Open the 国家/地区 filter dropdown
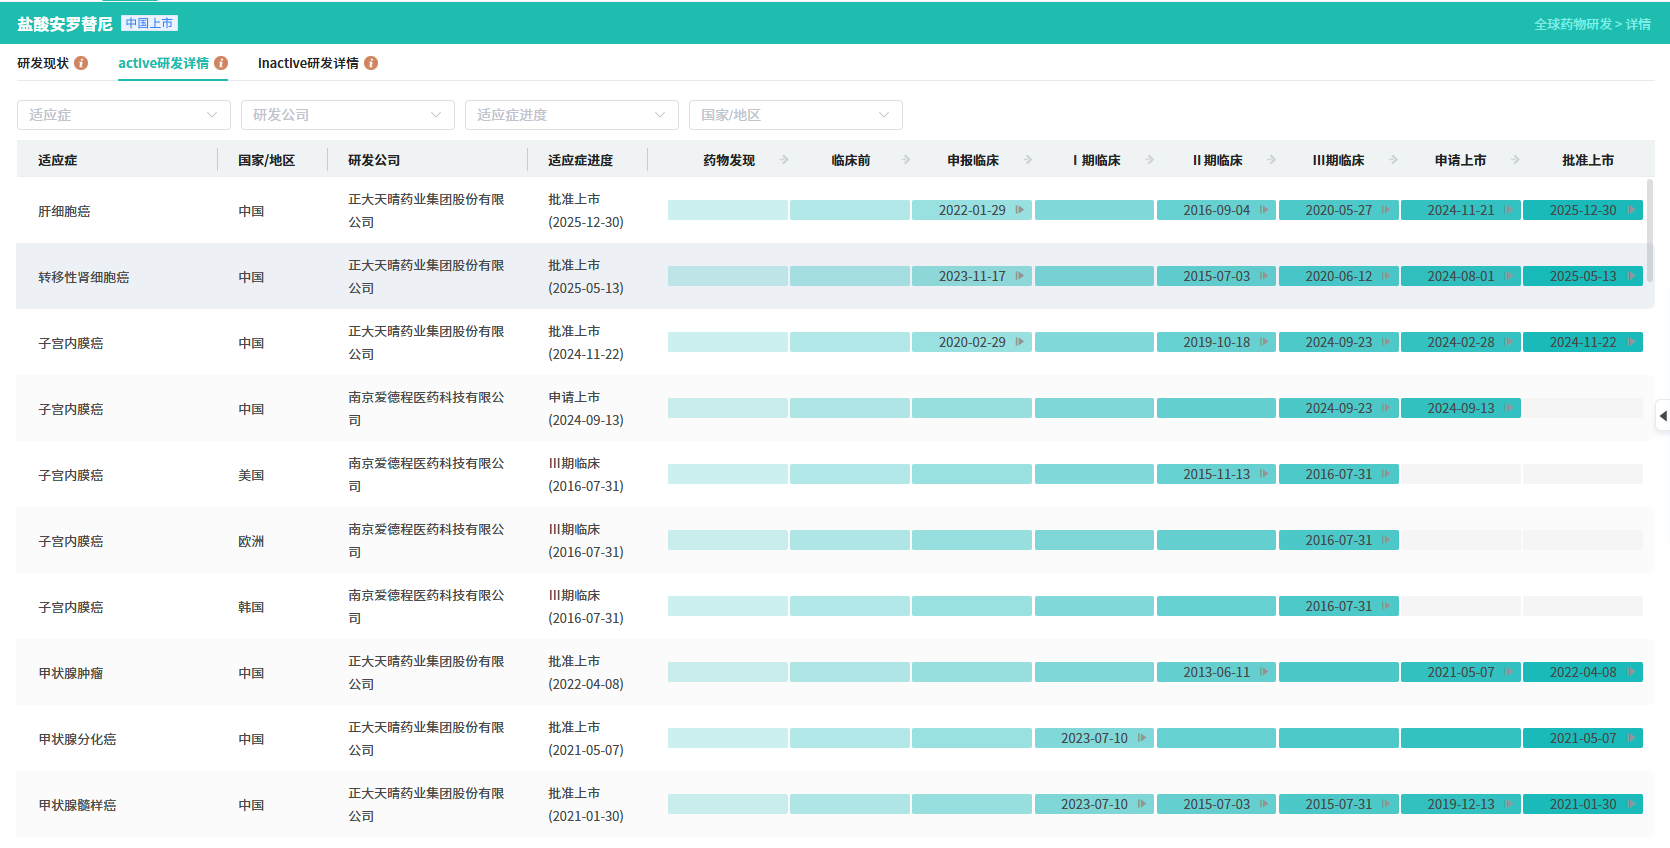 point(795,115)
